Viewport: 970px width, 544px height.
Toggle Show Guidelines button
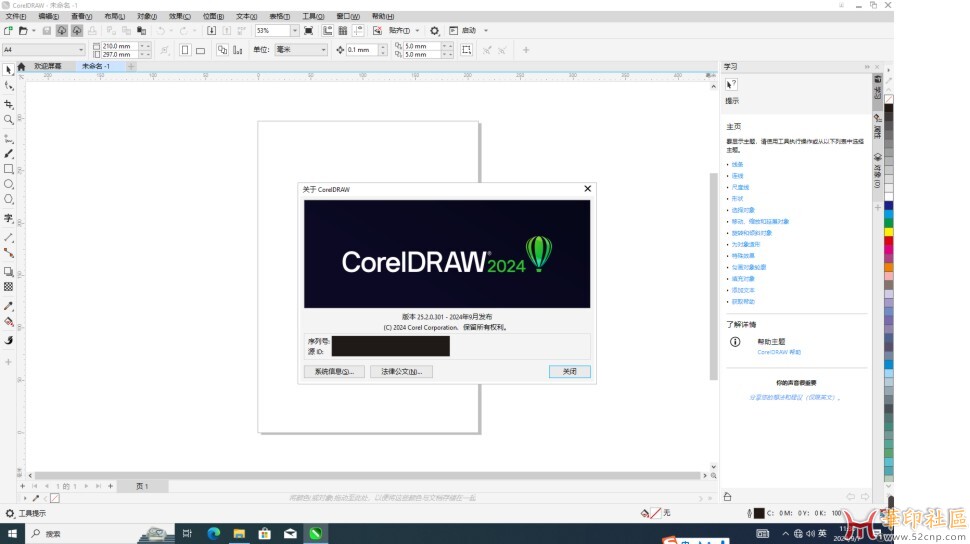click(x=358, y=30)
